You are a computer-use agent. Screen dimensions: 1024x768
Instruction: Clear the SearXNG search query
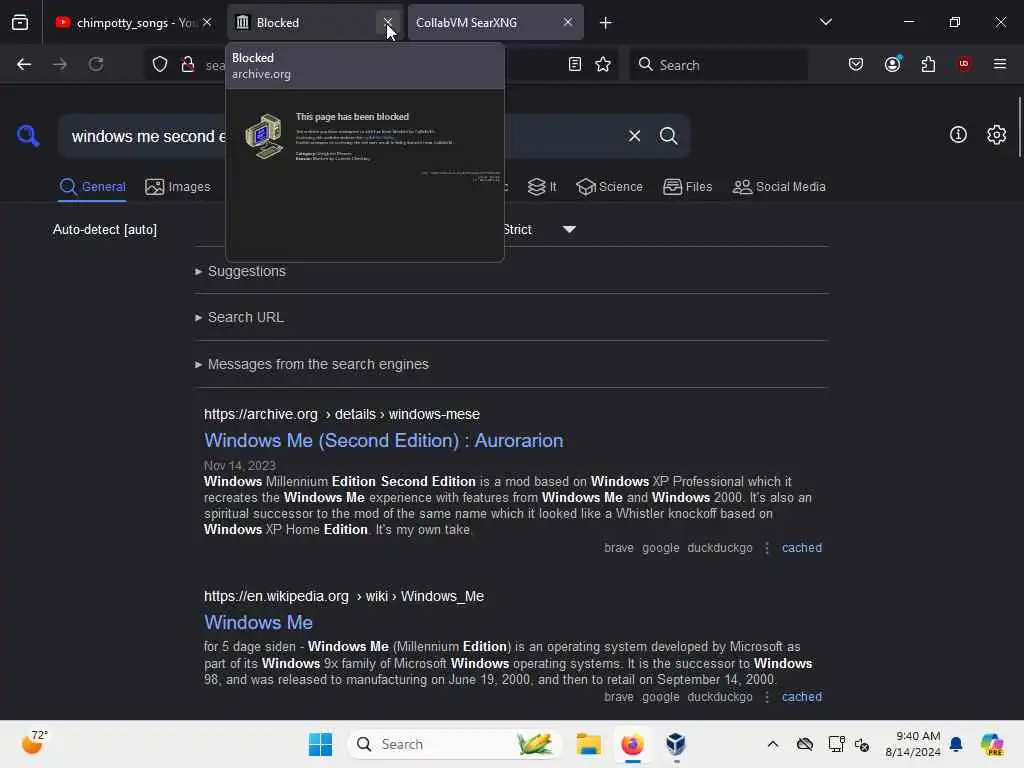point(634,136)
